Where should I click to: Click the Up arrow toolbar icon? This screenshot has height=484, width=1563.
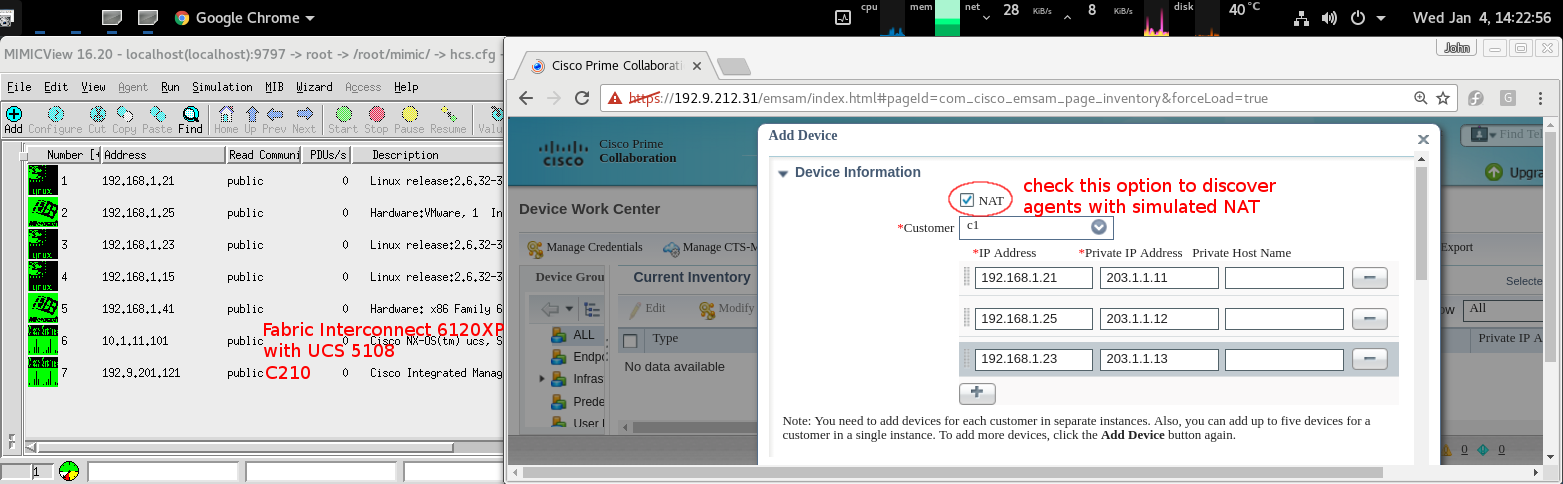click(252, 120)
